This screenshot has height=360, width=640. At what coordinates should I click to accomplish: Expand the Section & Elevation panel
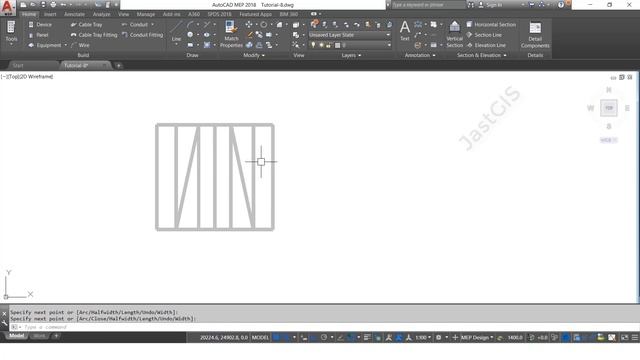pyautogui.click(x=482, y=55)
